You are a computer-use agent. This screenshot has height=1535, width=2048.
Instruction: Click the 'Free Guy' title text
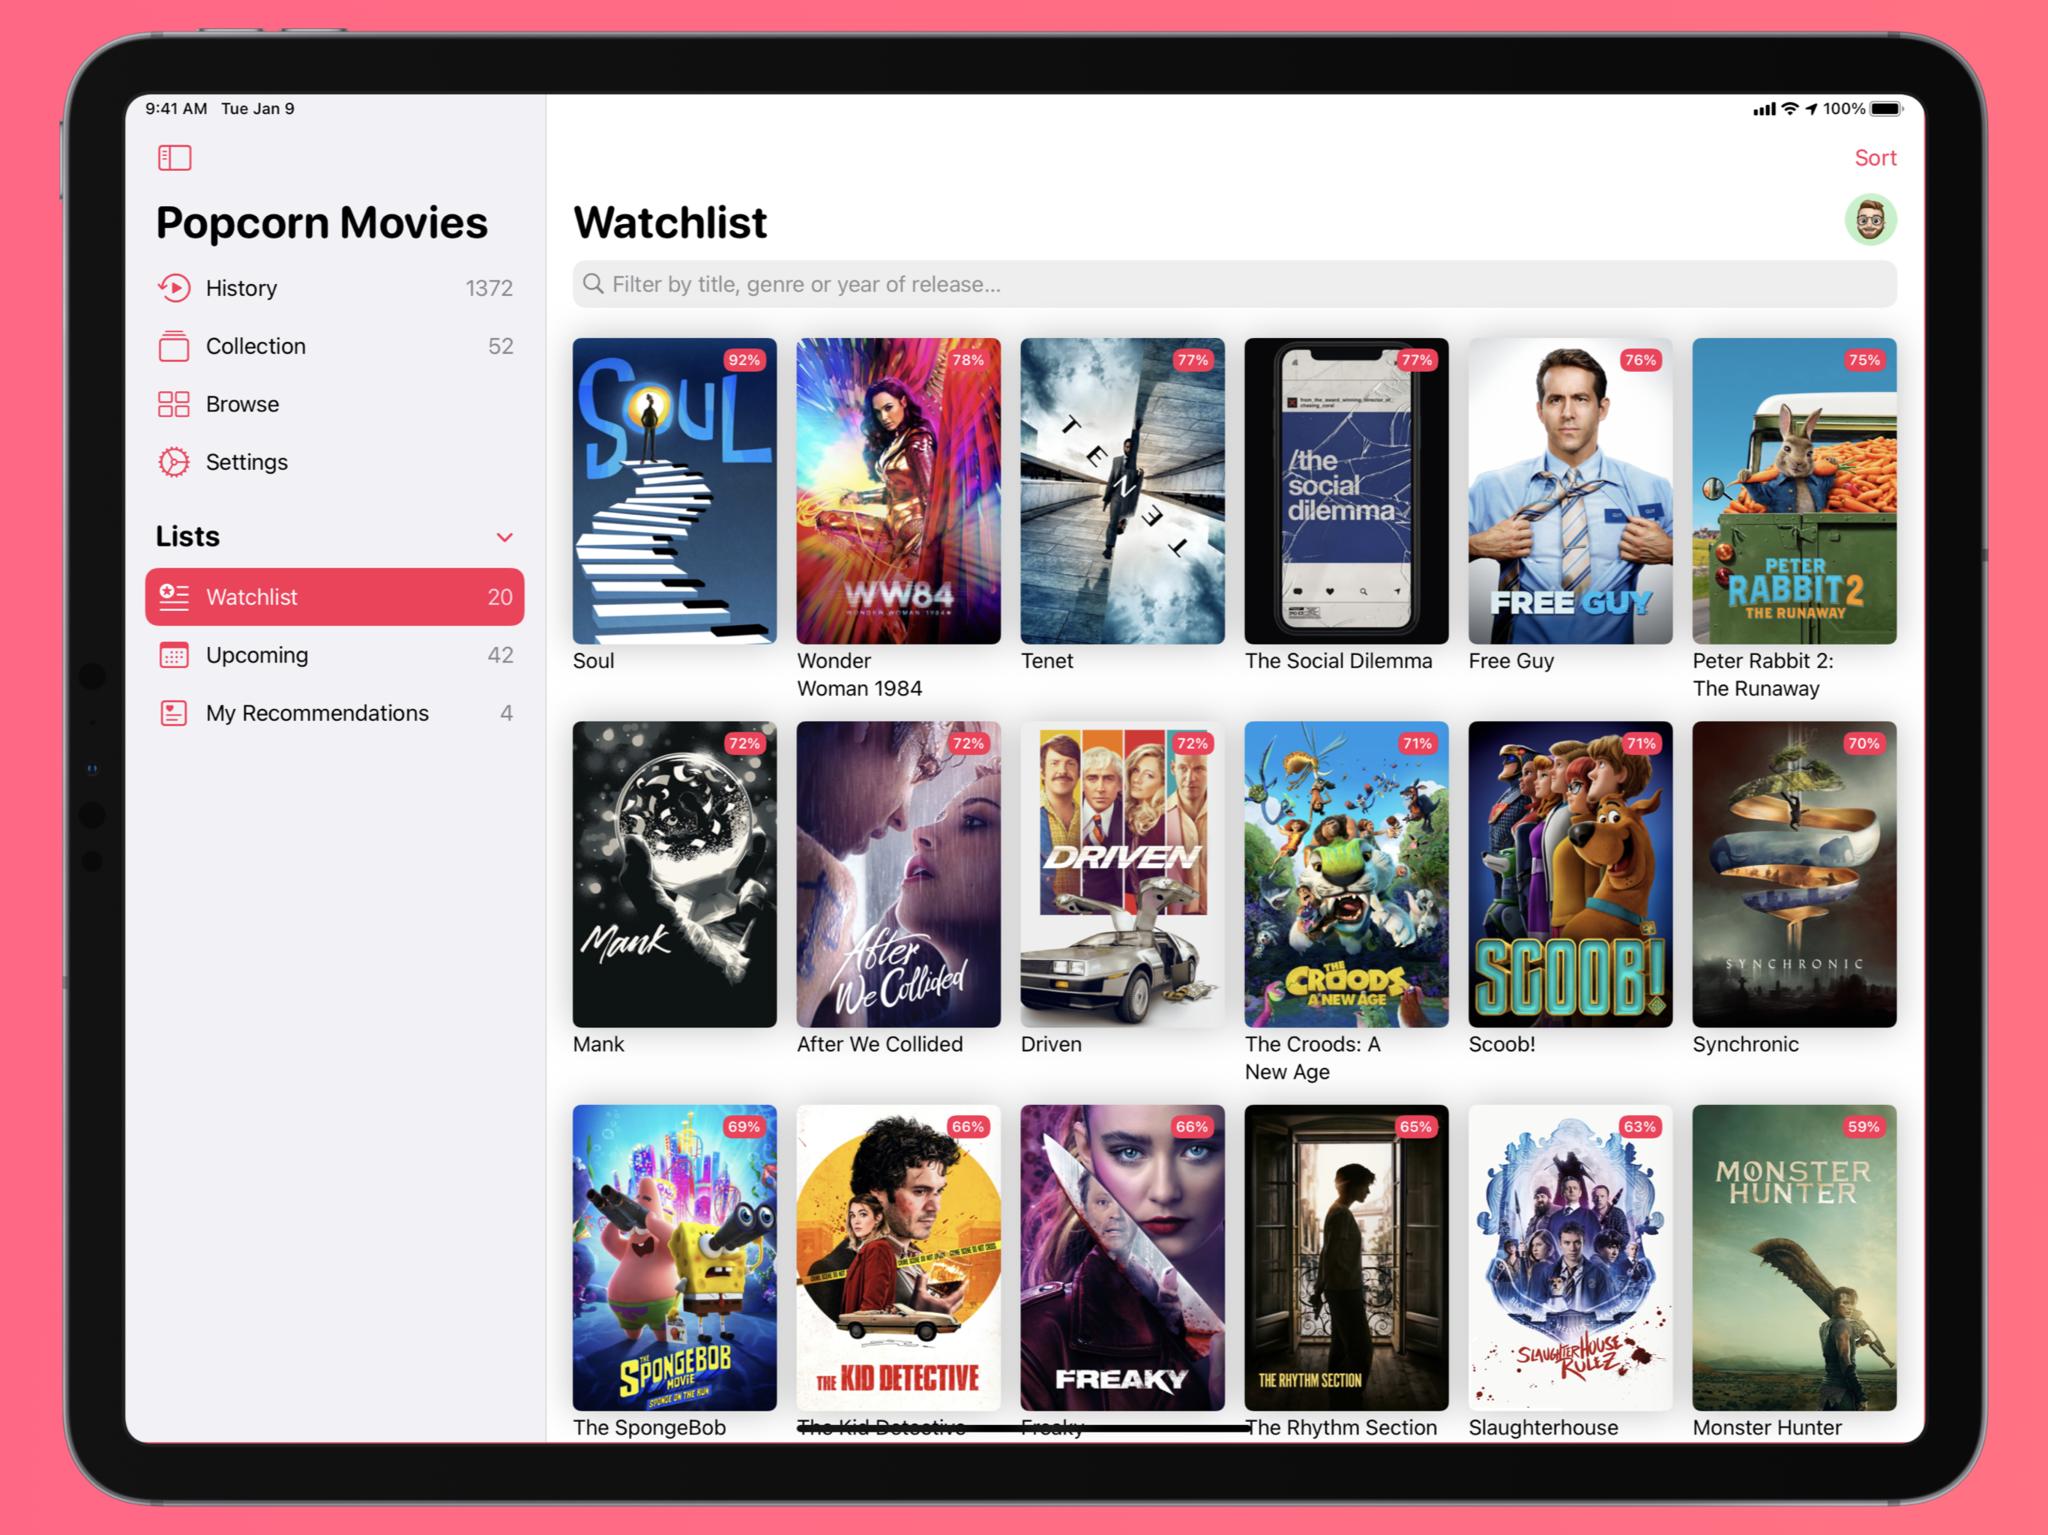tap(1511, 661)
